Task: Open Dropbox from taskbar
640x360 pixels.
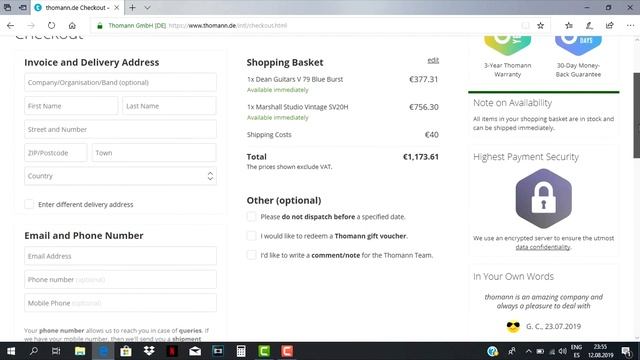Action: pos(149,351)
